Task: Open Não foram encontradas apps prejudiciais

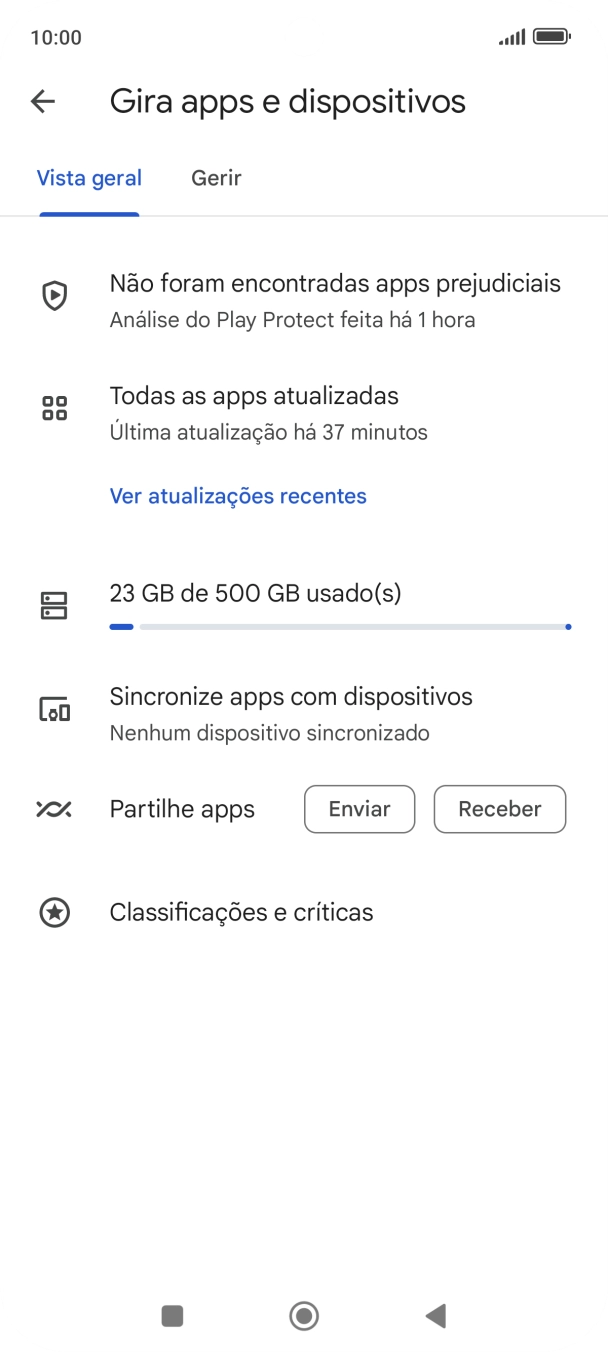Action: [x=334, y=300]
